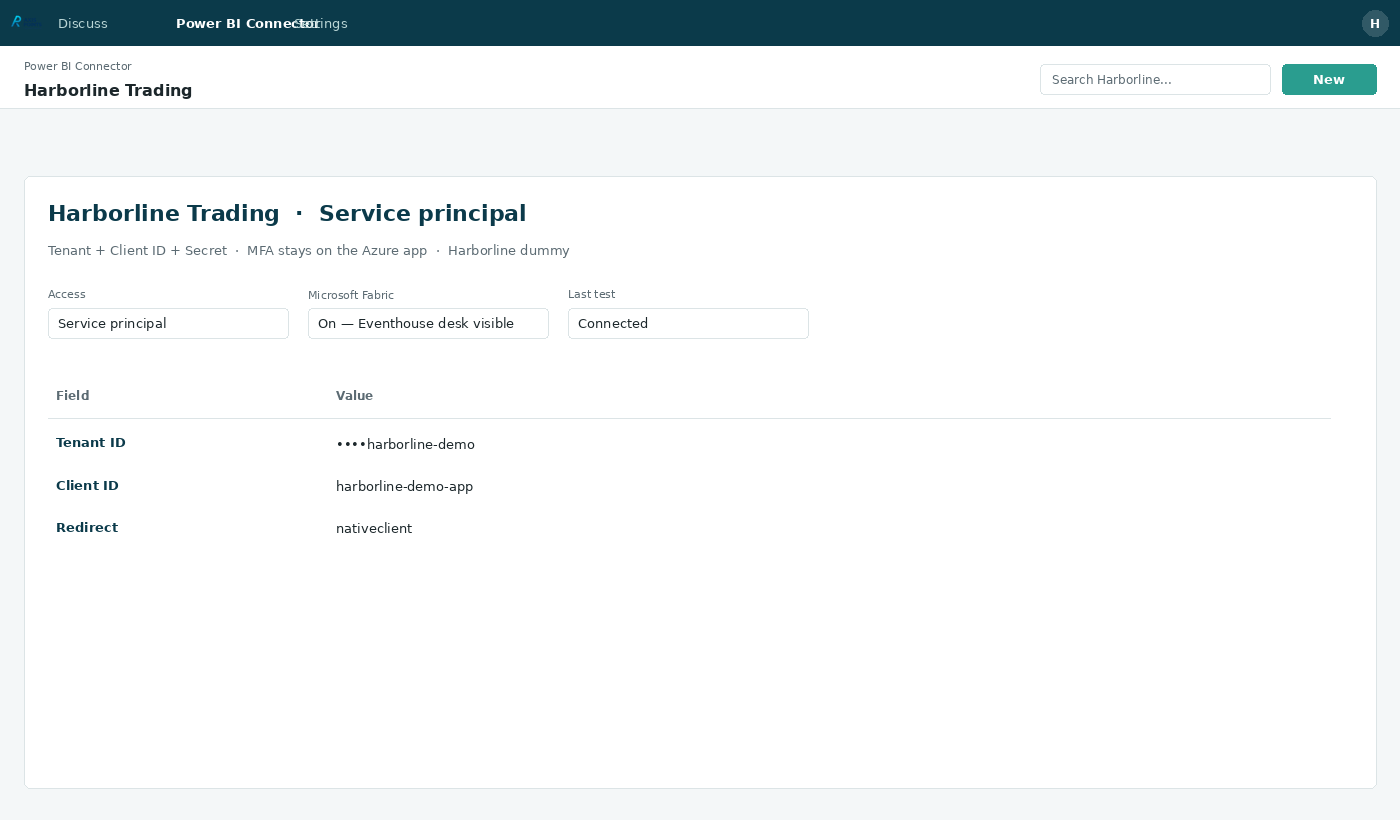Focus the Search Harborline field
This screenshot has height=820, width=1400.
pos(1155,80)
